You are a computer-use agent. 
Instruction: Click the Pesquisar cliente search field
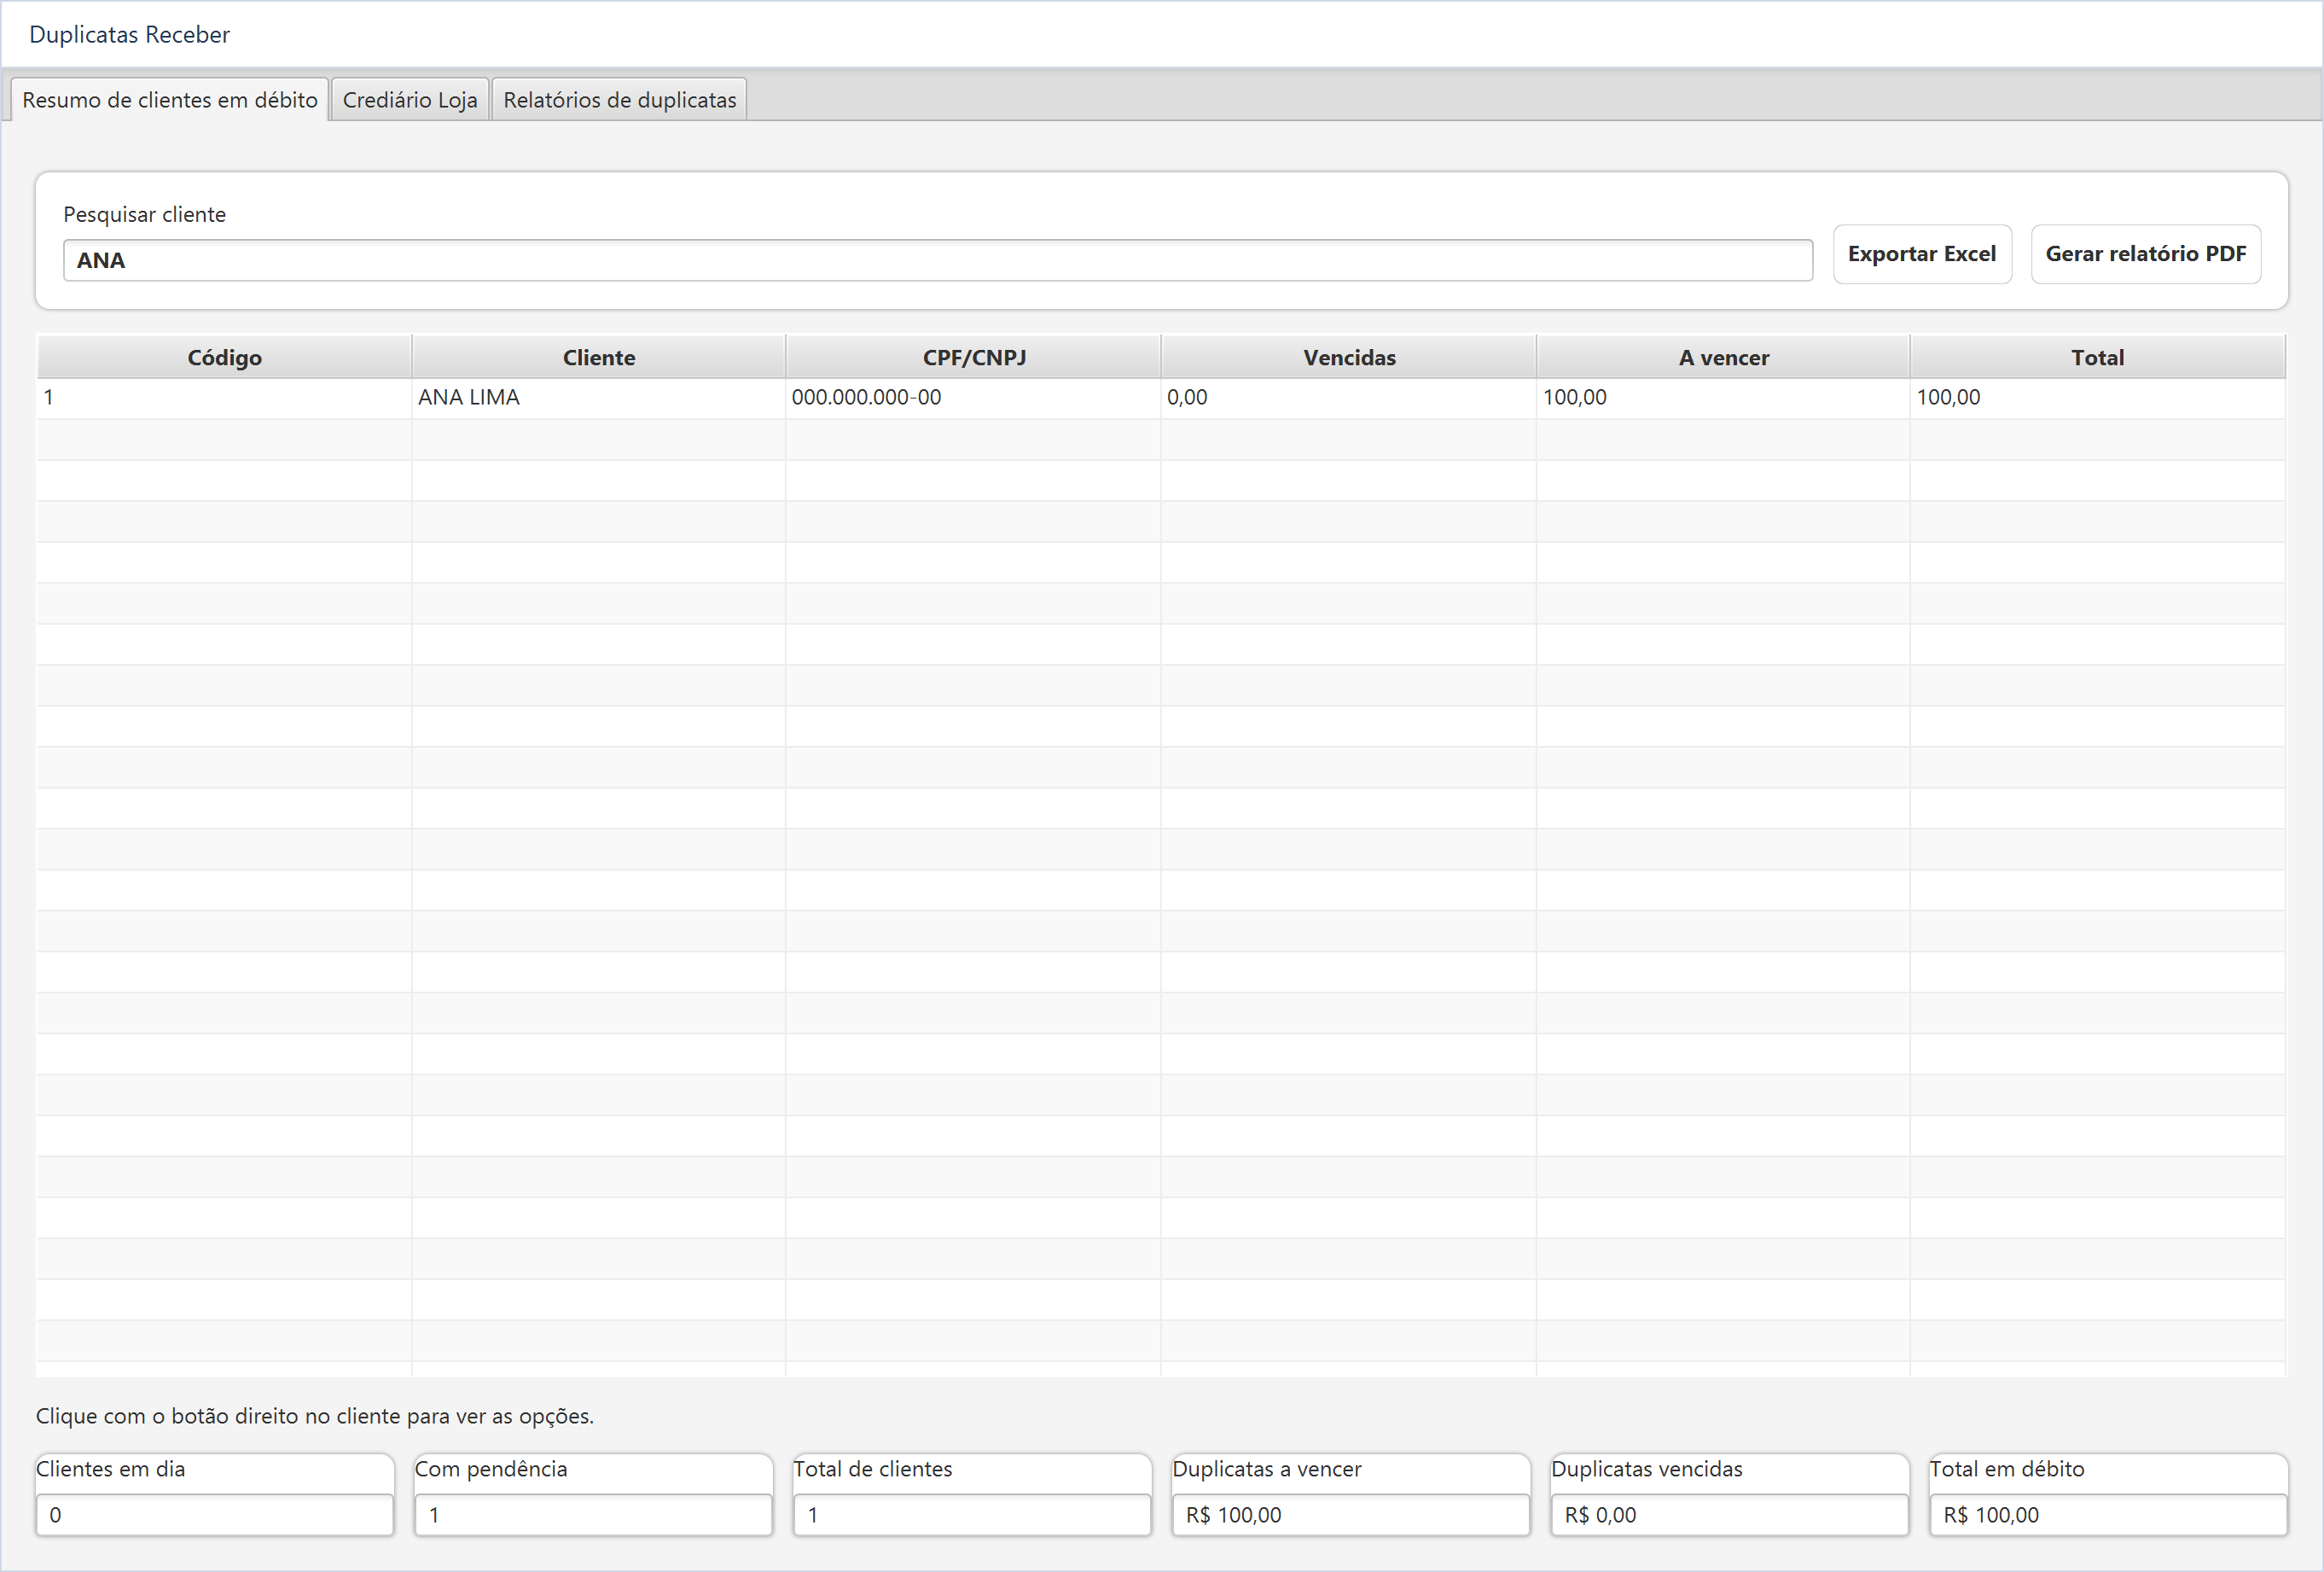click(937, 260)
